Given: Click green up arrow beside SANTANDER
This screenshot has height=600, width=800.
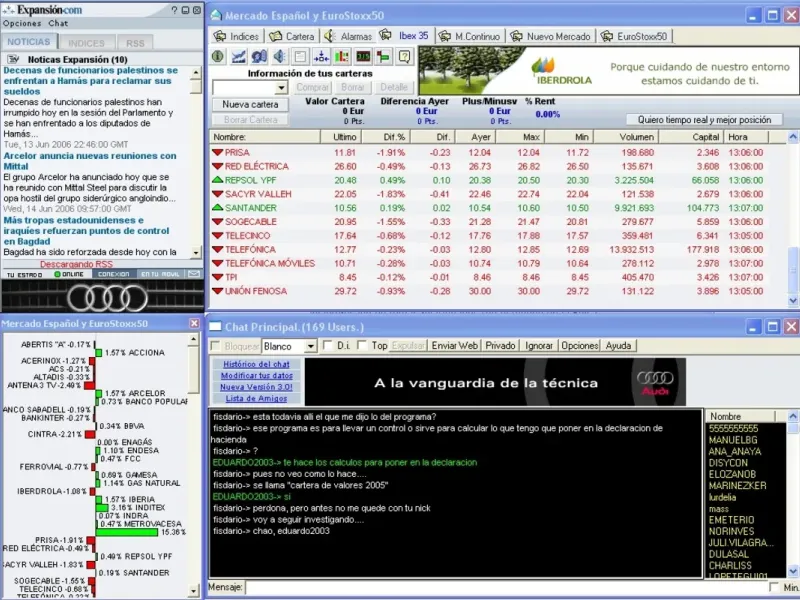Looking at the screenshot, I should (x=218, y=207).
